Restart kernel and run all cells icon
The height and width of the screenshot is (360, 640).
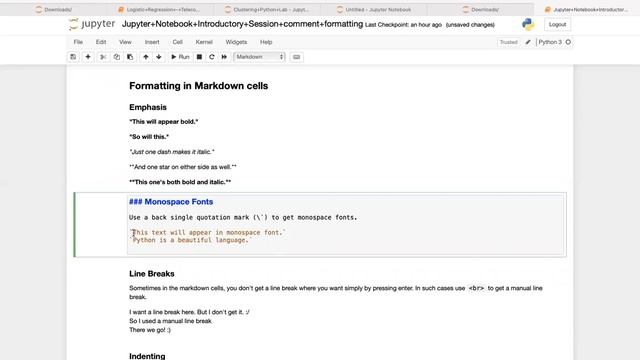224,57
